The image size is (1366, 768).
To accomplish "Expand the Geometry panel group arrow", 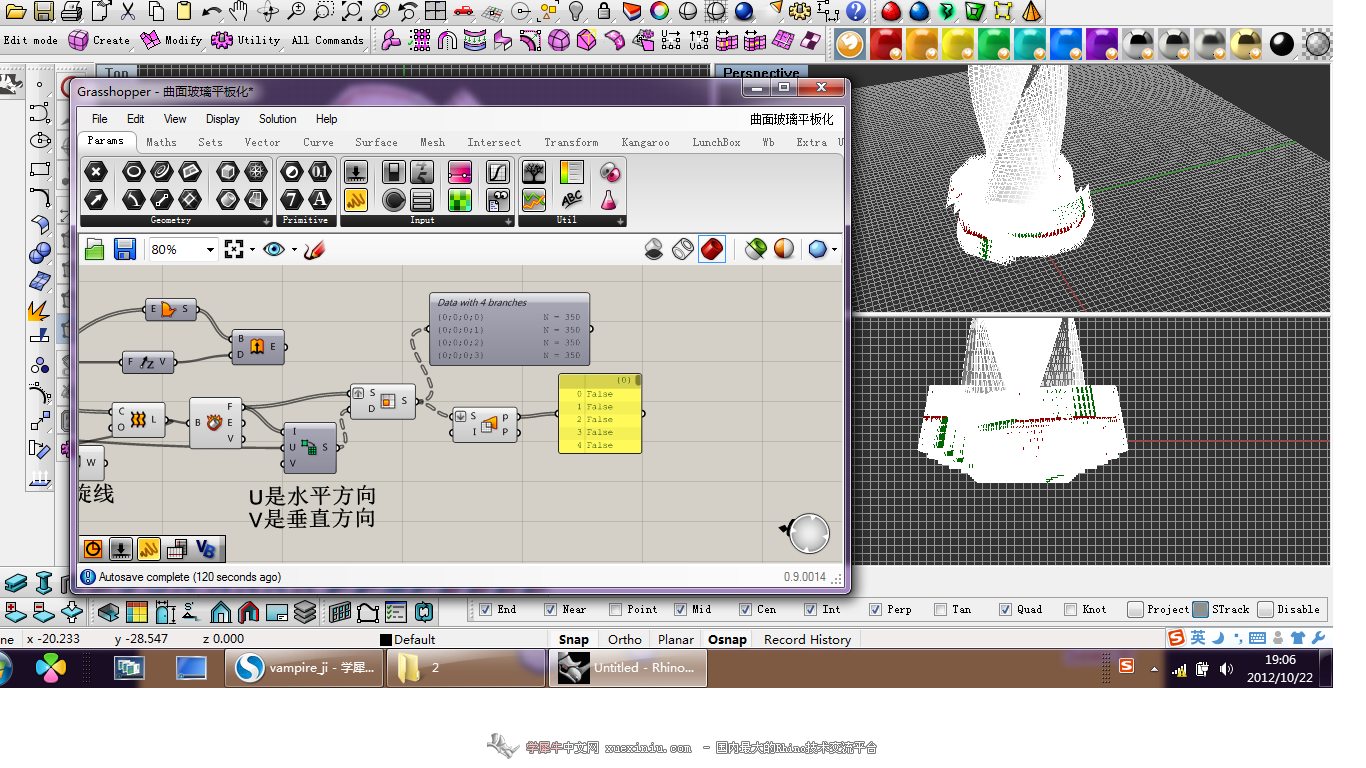I will 266,221.
